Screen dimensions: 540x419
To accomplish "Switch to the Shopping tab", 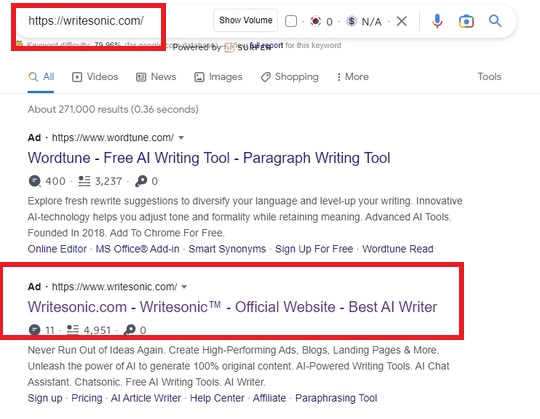I will [x=290, y=77].
